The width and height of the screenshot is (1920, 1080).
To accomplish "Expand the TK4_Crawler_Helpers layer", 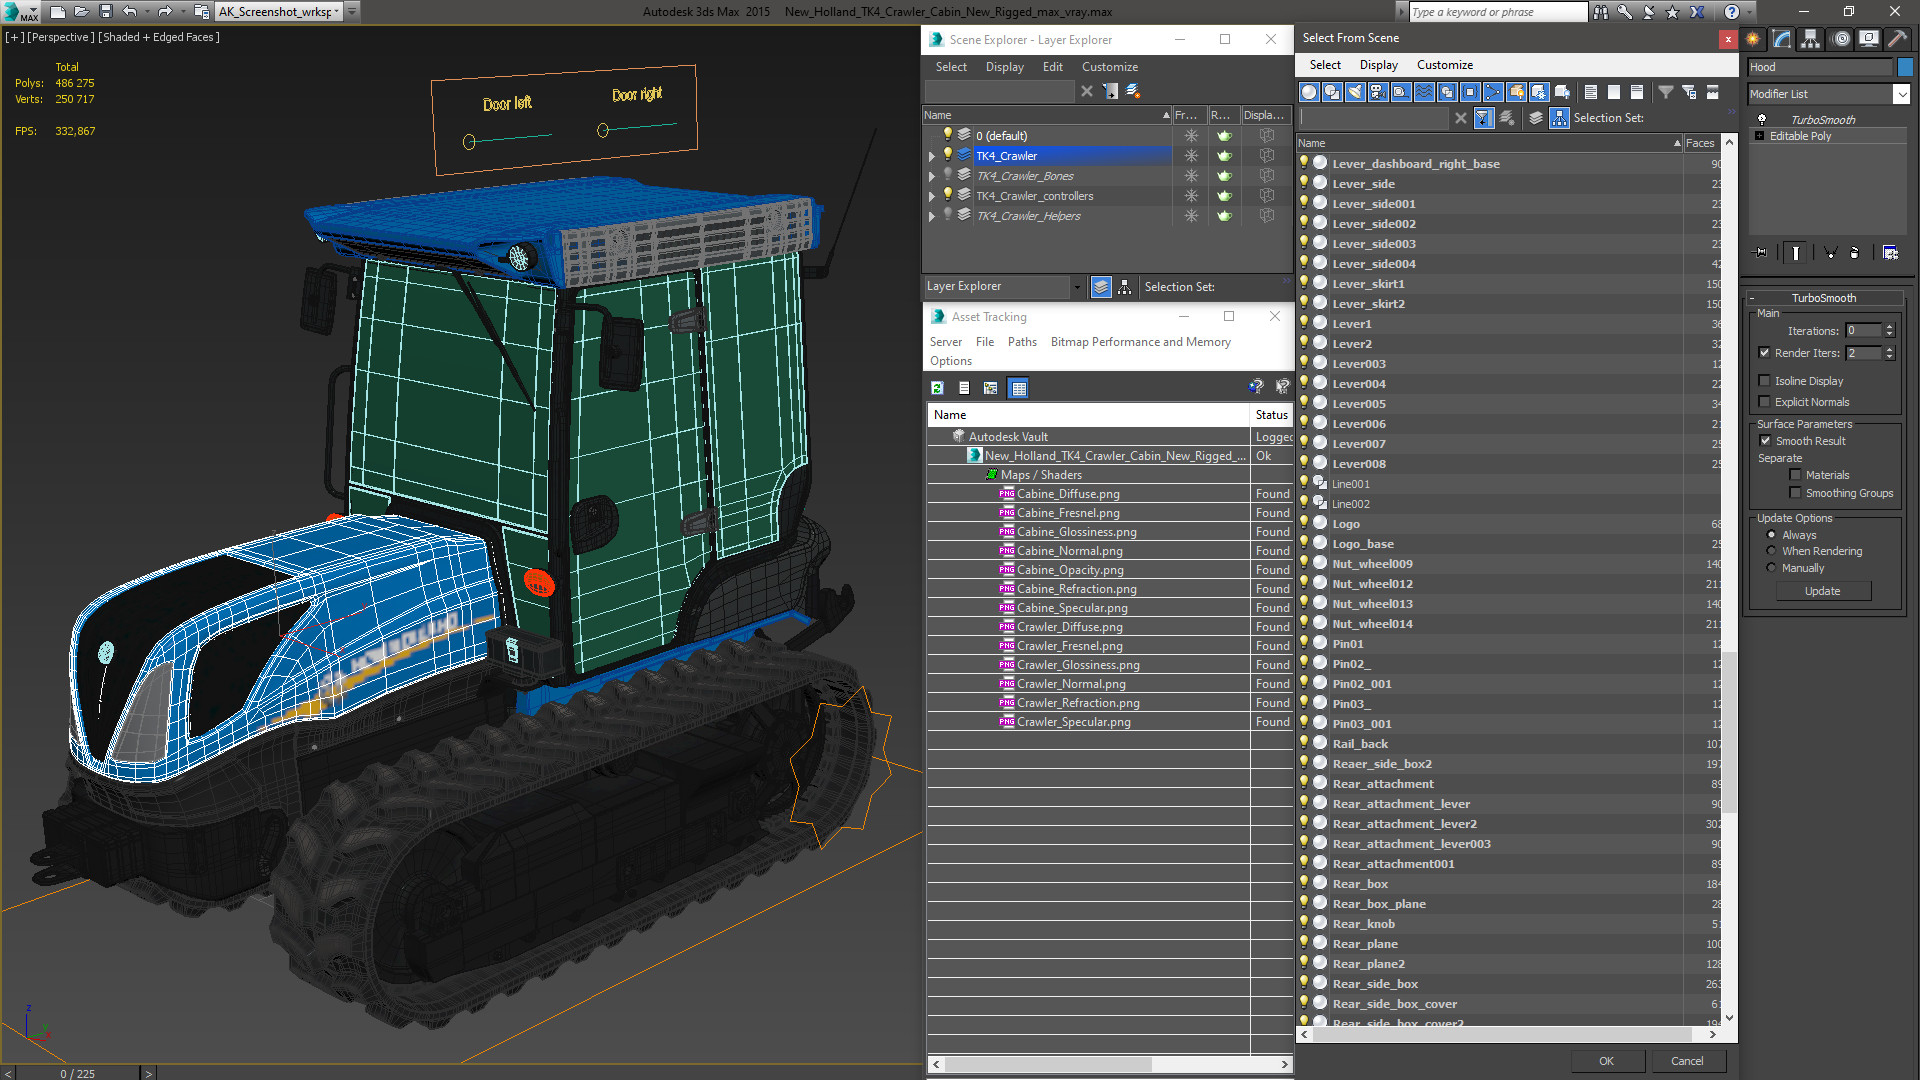I will pyautogui.click(x=932, y=216).
